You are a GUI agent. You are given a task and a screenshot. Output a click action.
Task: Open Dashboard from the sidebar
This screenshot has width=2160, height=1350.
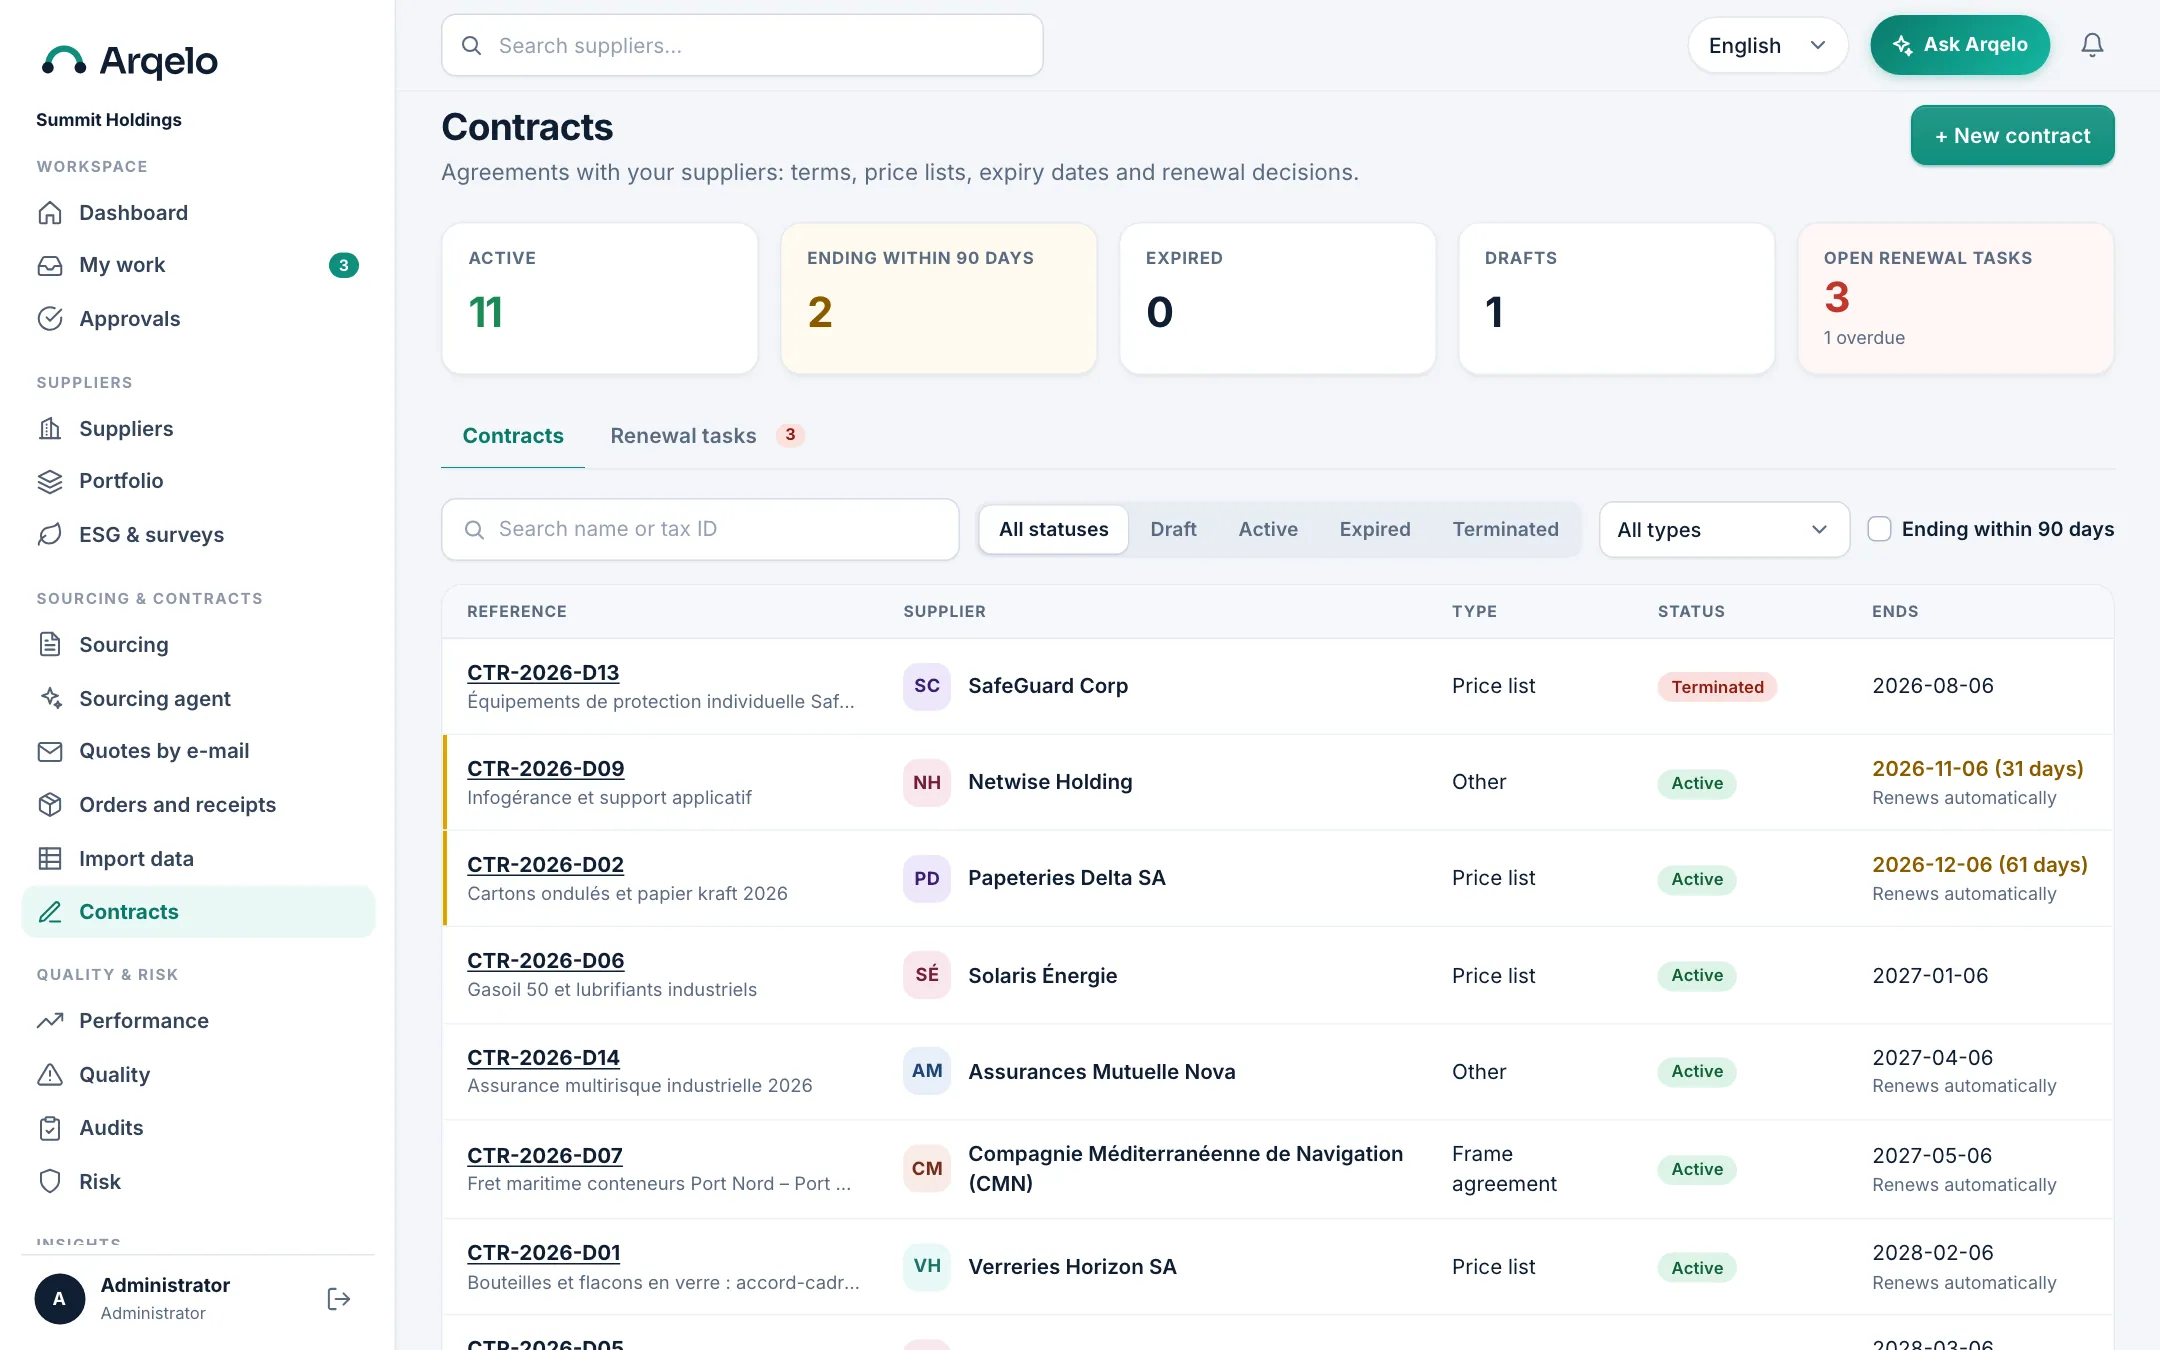pyautogui.click(x=198, y=212)
